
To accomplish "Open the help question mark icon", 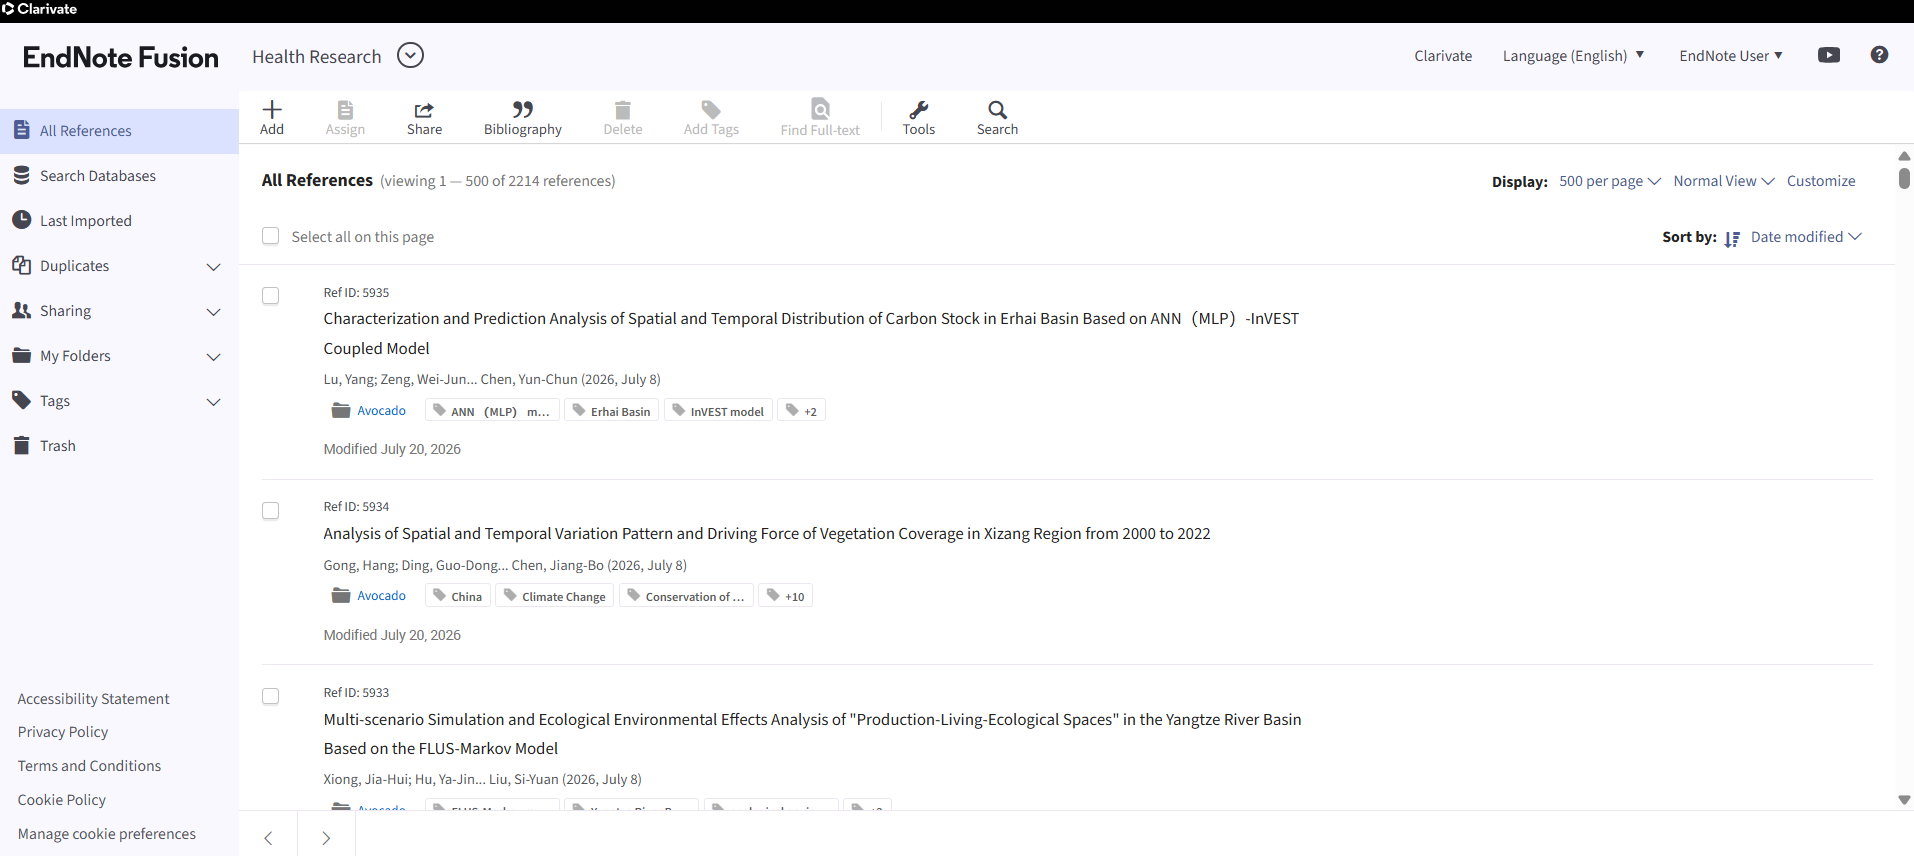I will pos(1879,55).
